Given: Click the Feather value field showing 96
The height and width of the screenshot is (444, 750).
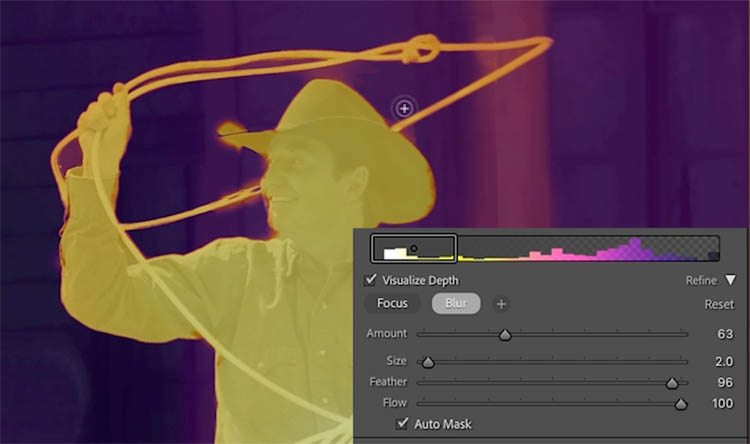Looking at the screenshot, I should click(x=726, y=382).
